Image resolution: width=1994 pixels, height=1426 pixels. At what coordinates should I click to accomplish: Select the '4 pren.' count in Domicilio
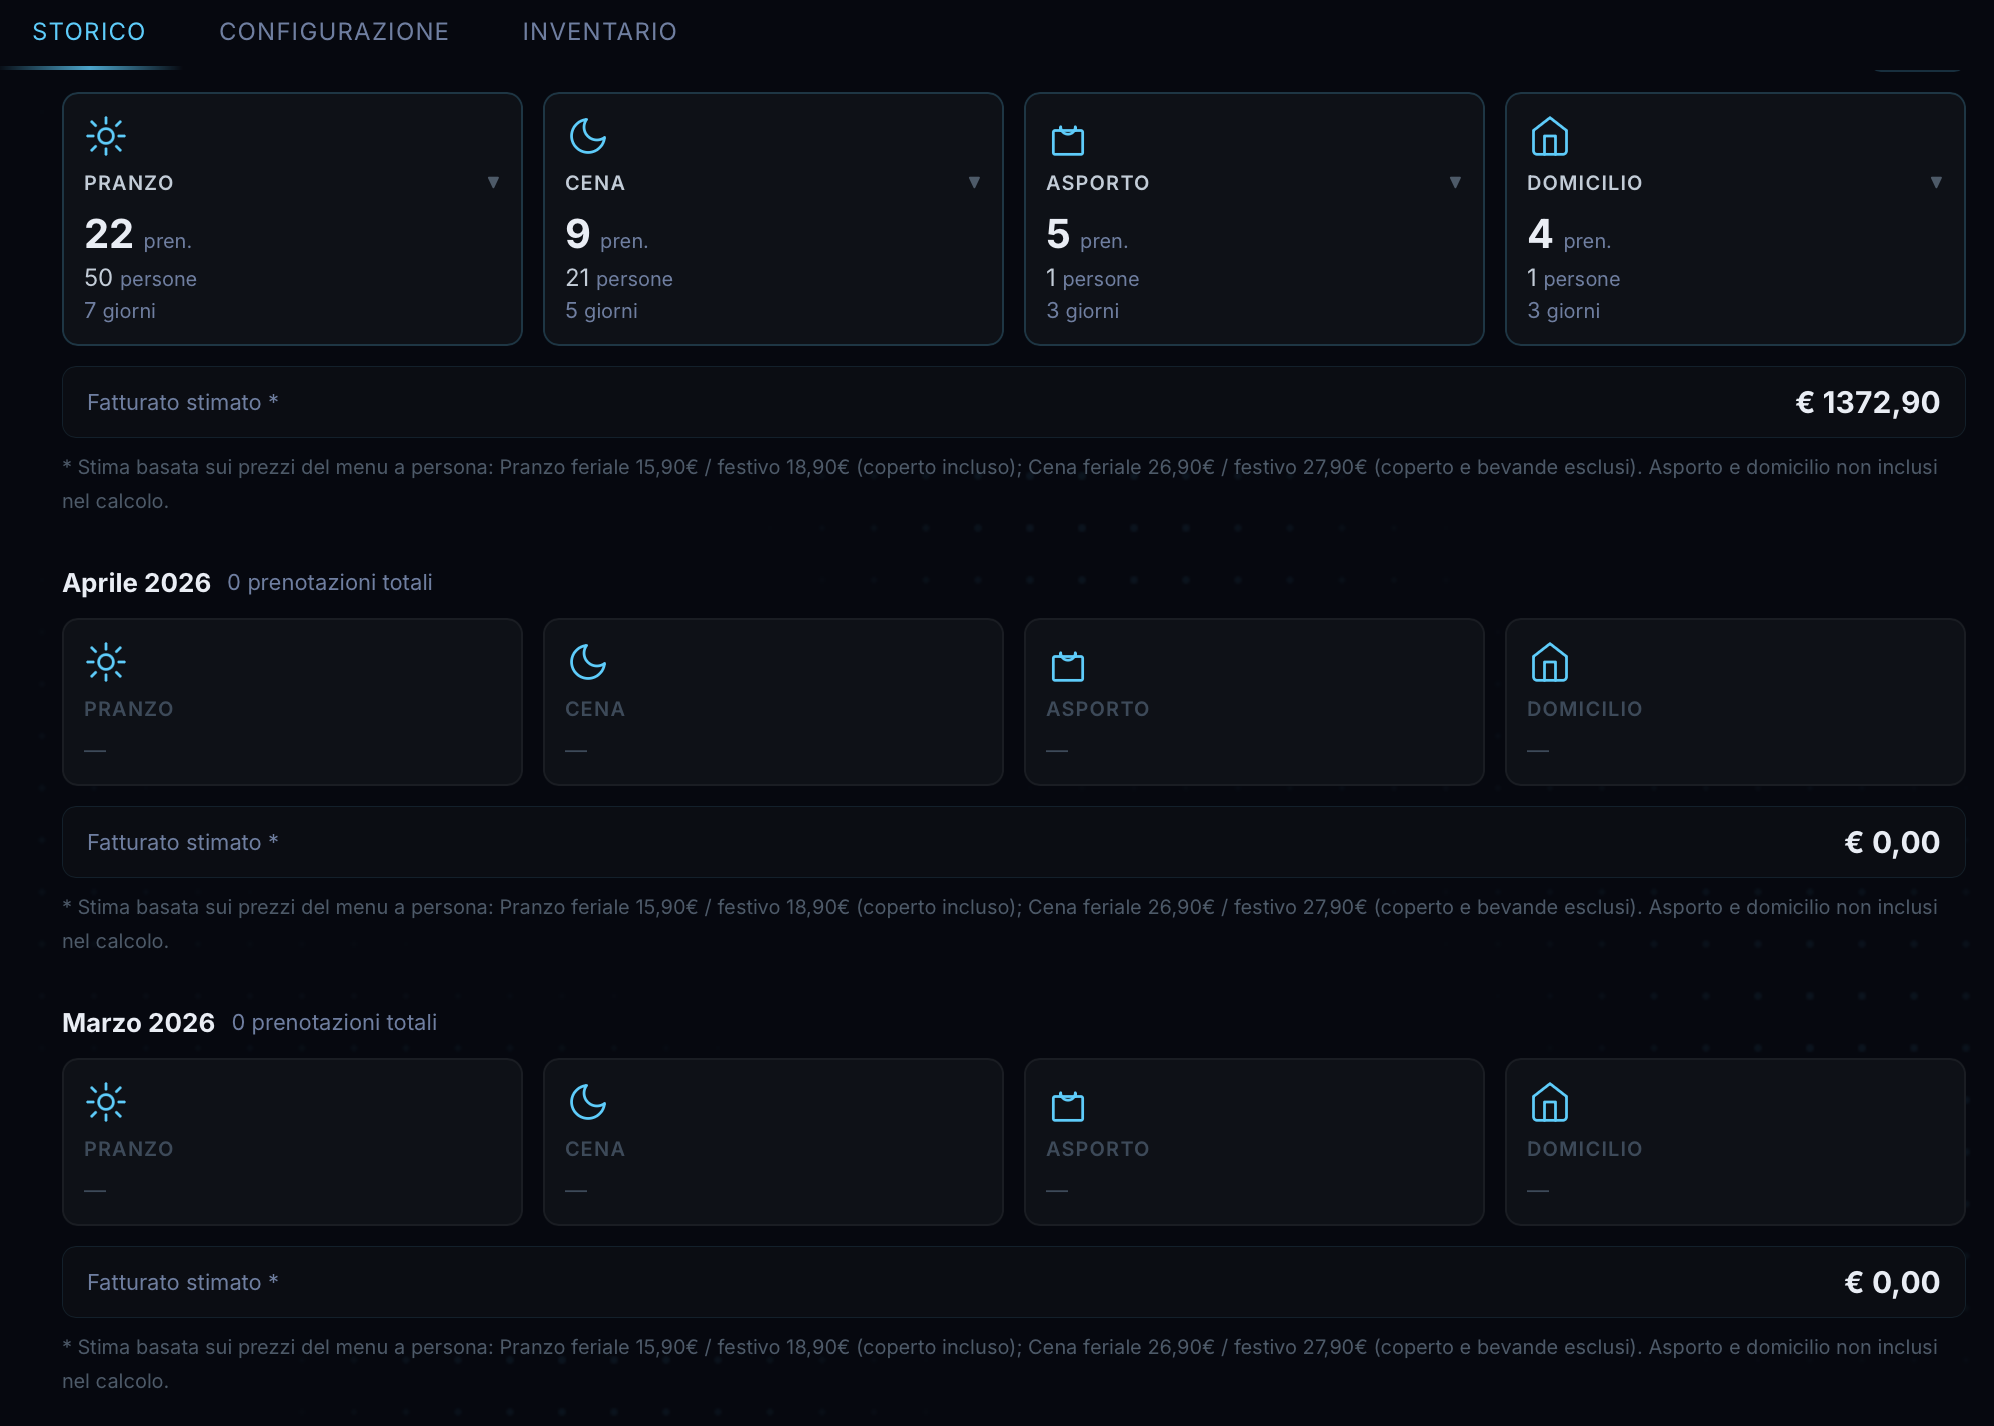pyautogui.click(x=1569, y=235)
